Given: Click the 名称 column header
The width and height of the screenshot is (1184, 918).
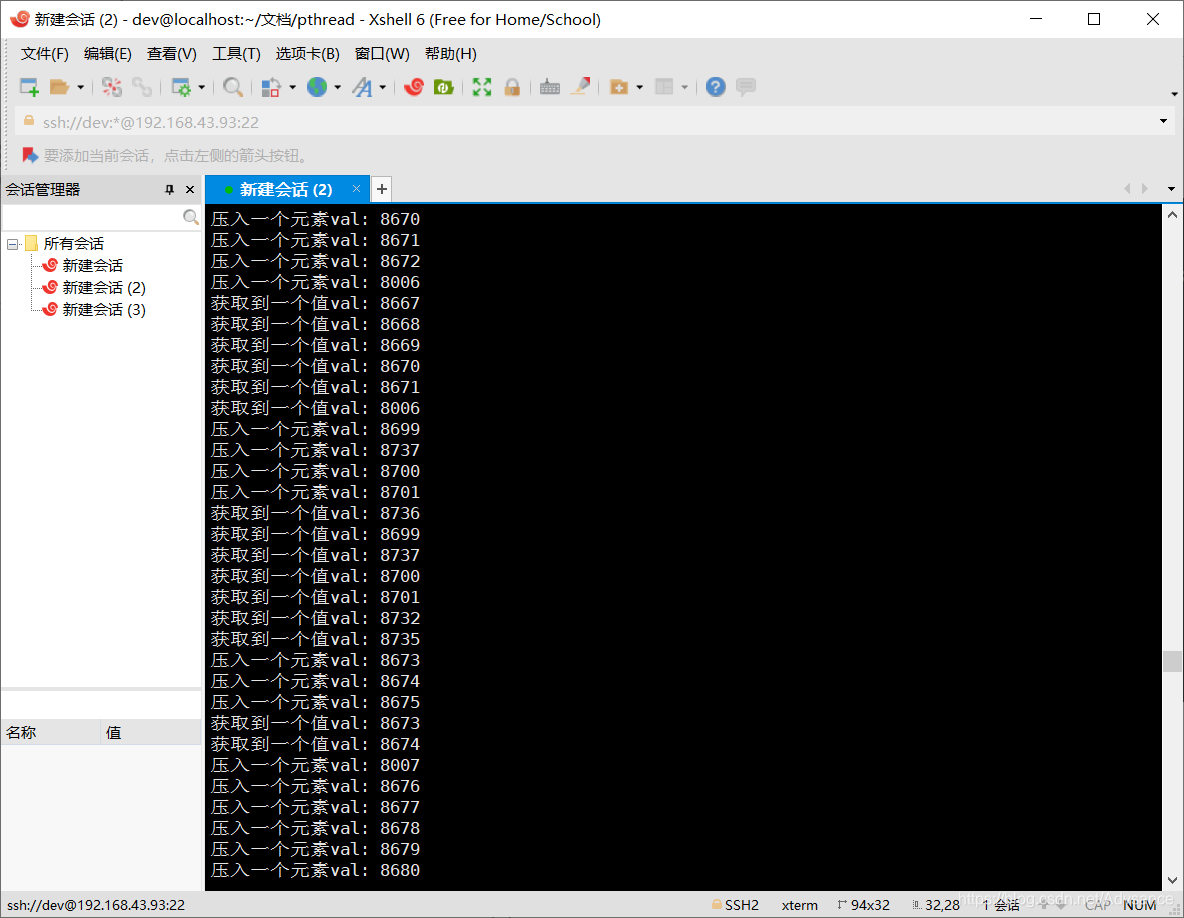Looking at the screenshot, I should (x=51, y=732).
